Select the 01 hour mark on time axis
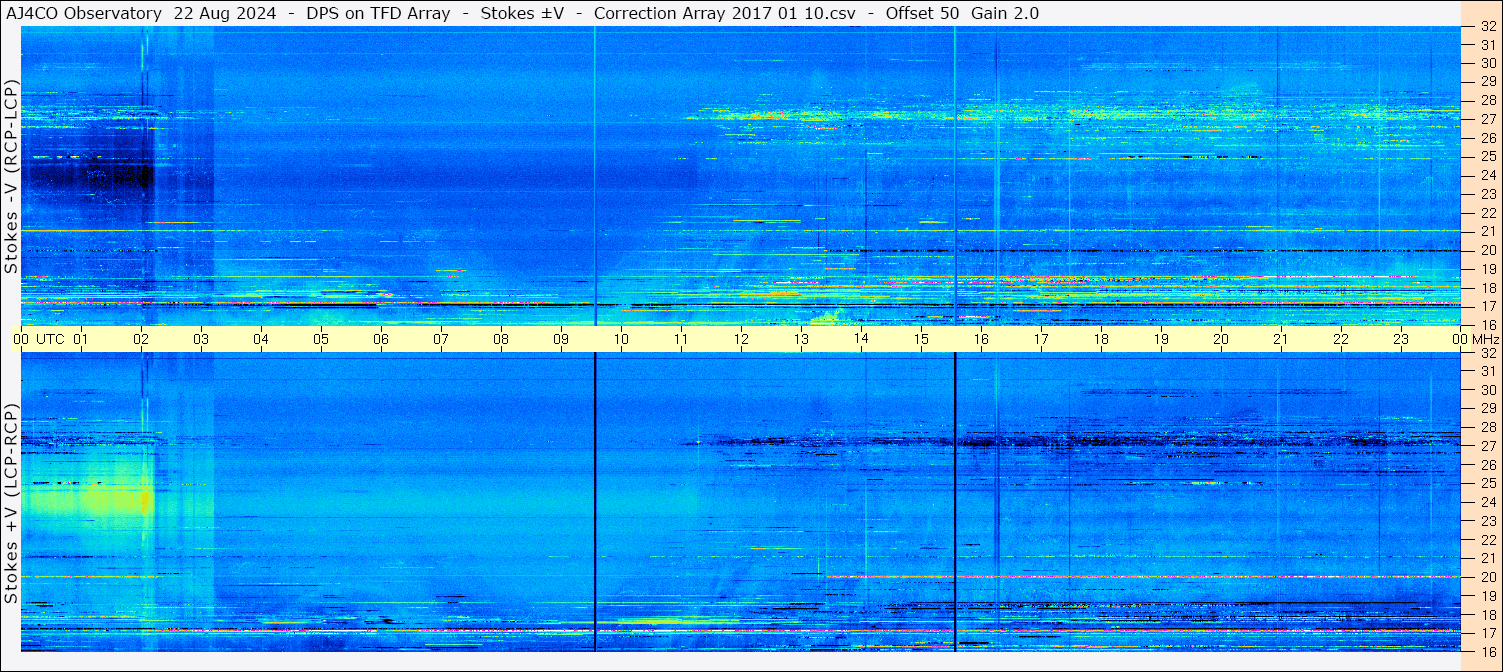 pyautogui.click(x=81, y=339)
